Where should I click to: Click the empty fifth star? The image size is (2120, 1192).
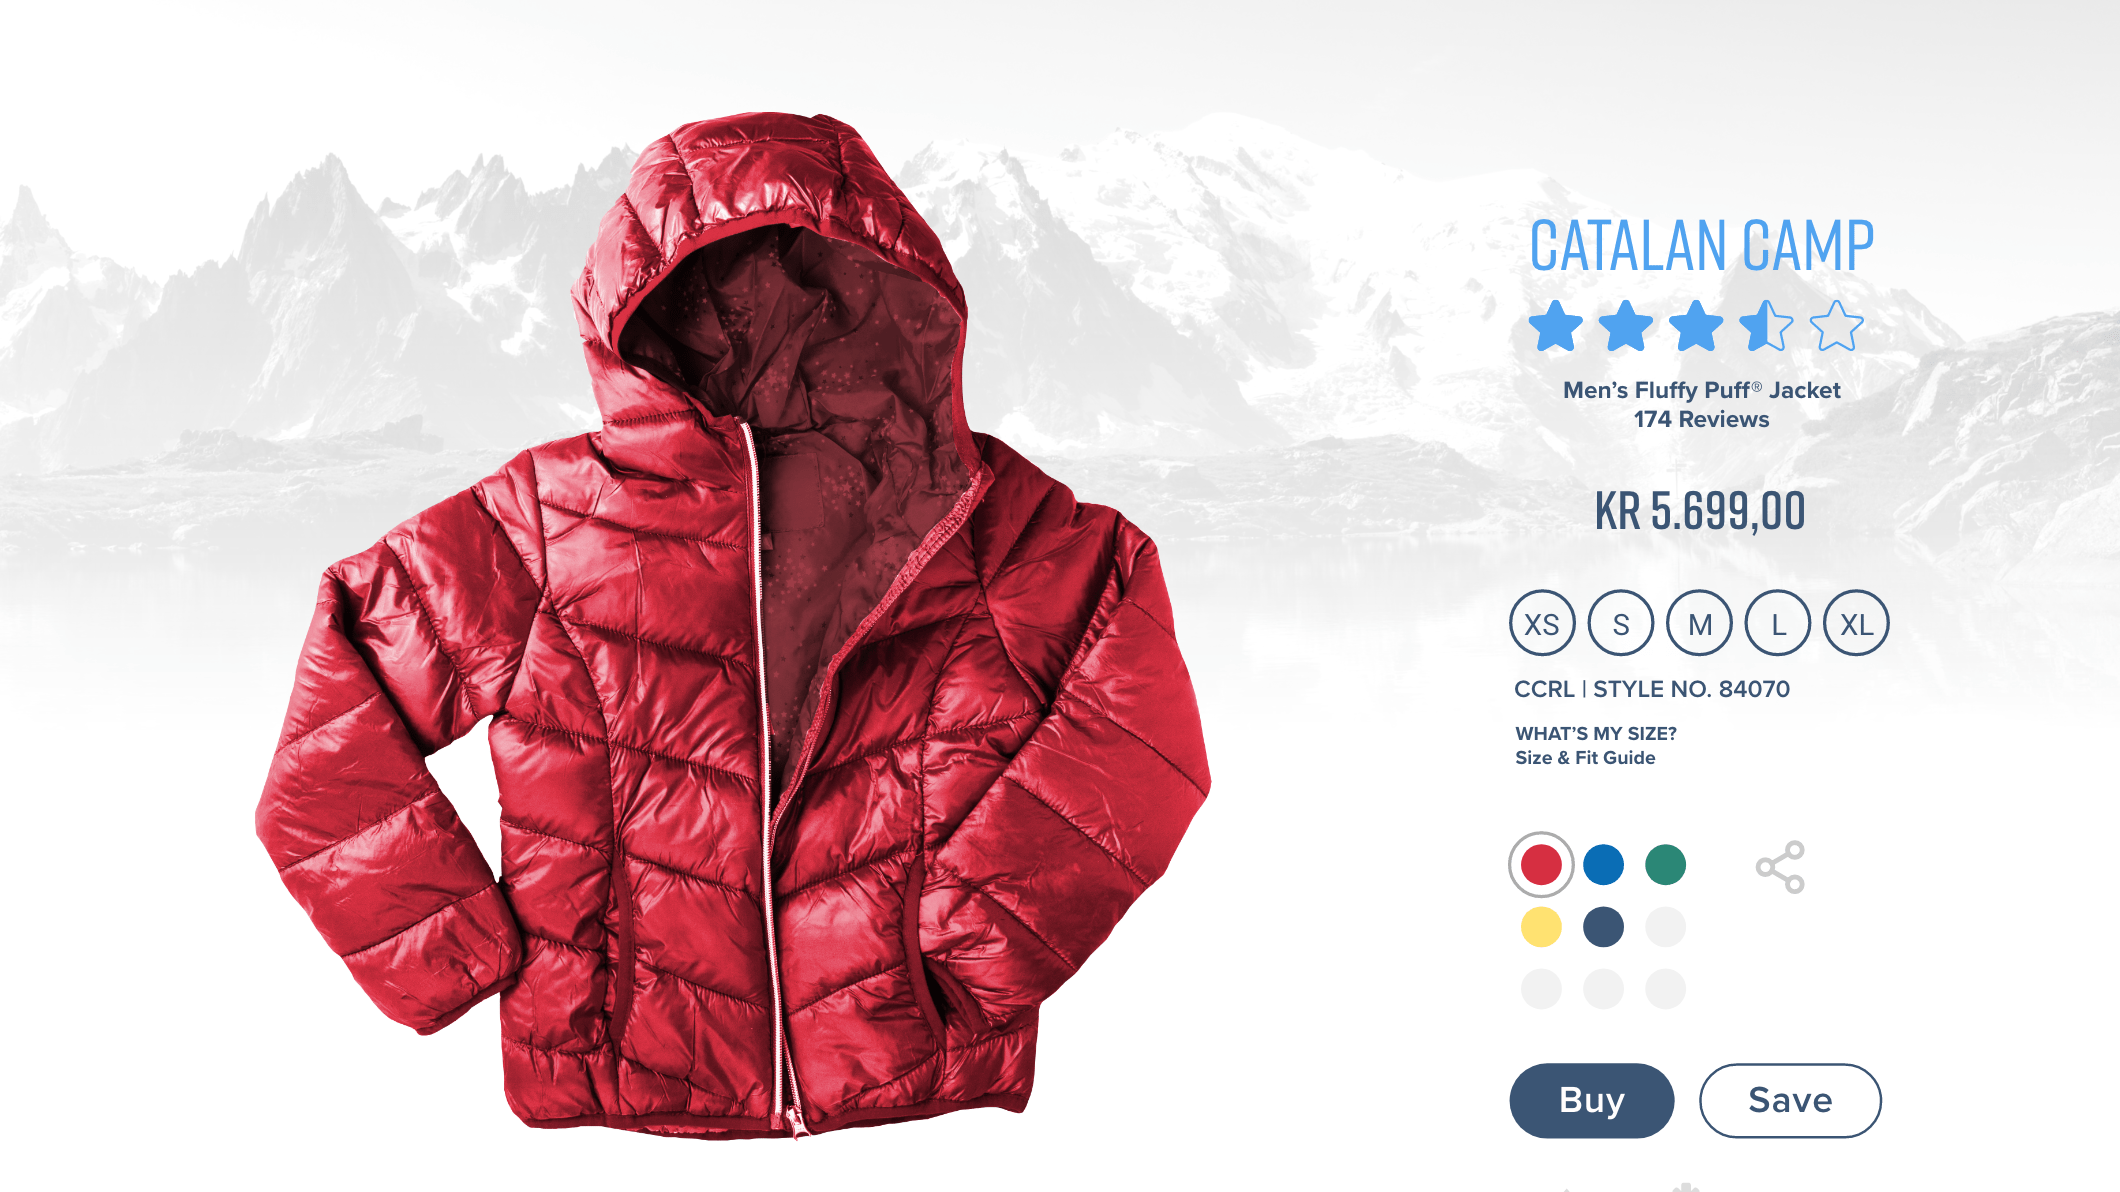click(1837, 326)
